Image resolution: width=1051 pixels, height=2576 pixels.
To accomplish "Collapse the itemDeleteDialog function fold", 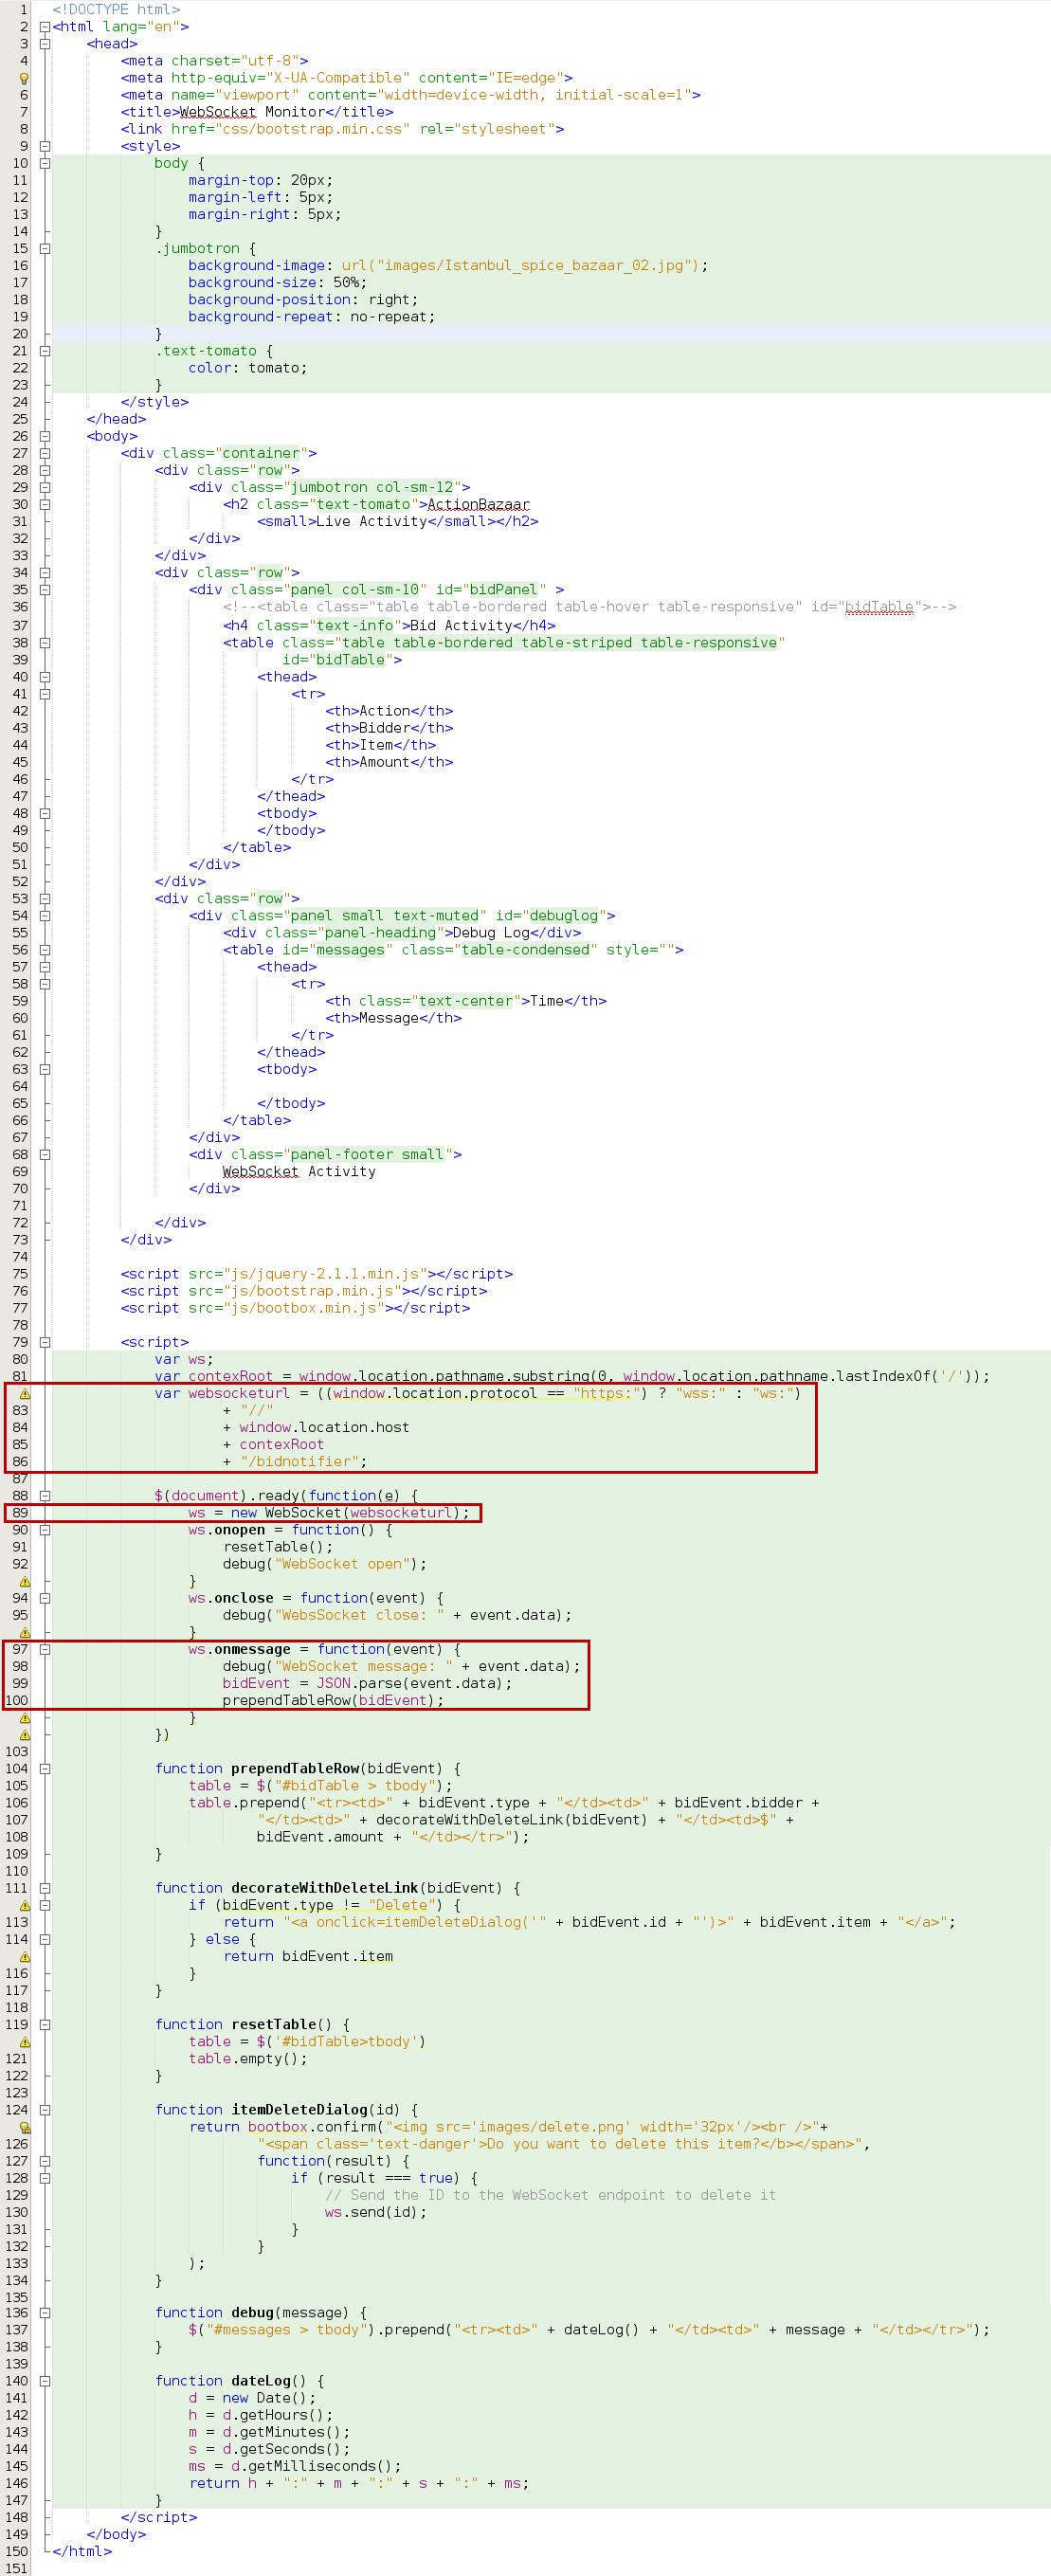I will (44, 2110).
